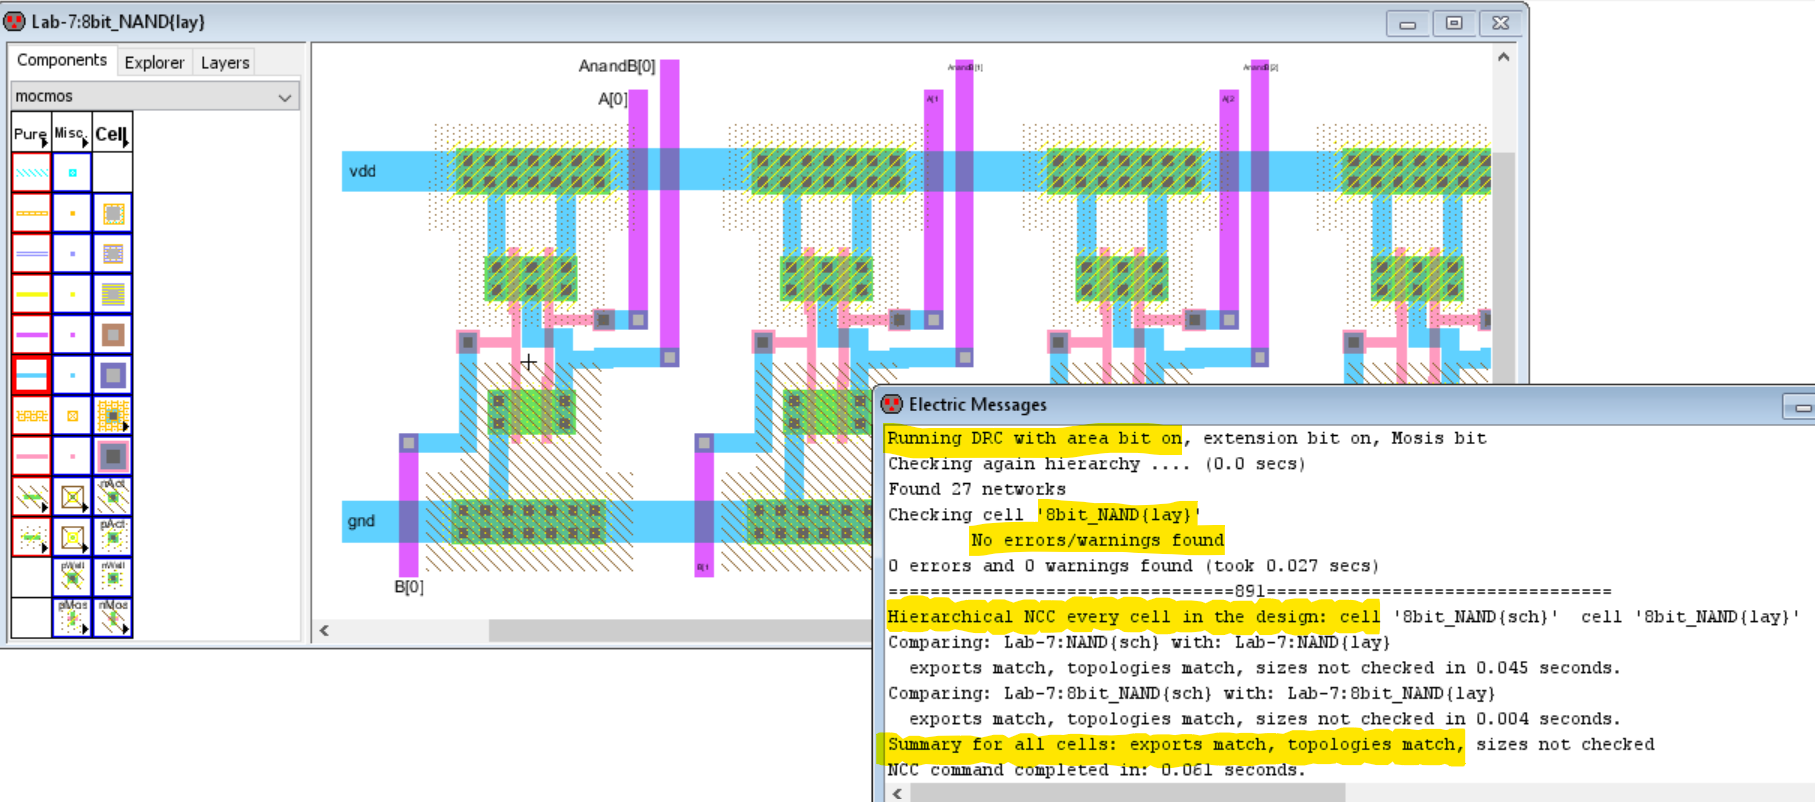Select the nMos transistor component
This screenshot has width=1815, height=802.
(x=113, y=617)
